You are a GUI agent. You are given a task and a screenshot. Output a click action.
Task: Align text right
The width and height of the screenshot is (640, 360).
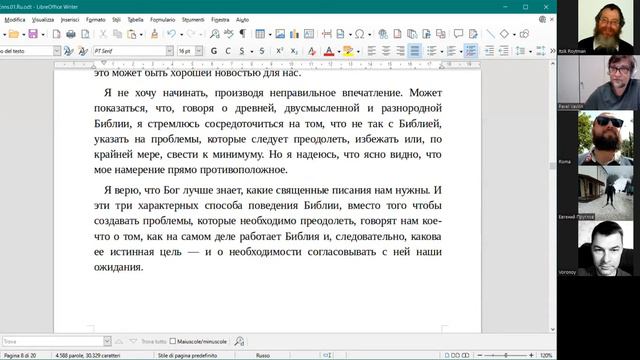(x=400, y=51)
